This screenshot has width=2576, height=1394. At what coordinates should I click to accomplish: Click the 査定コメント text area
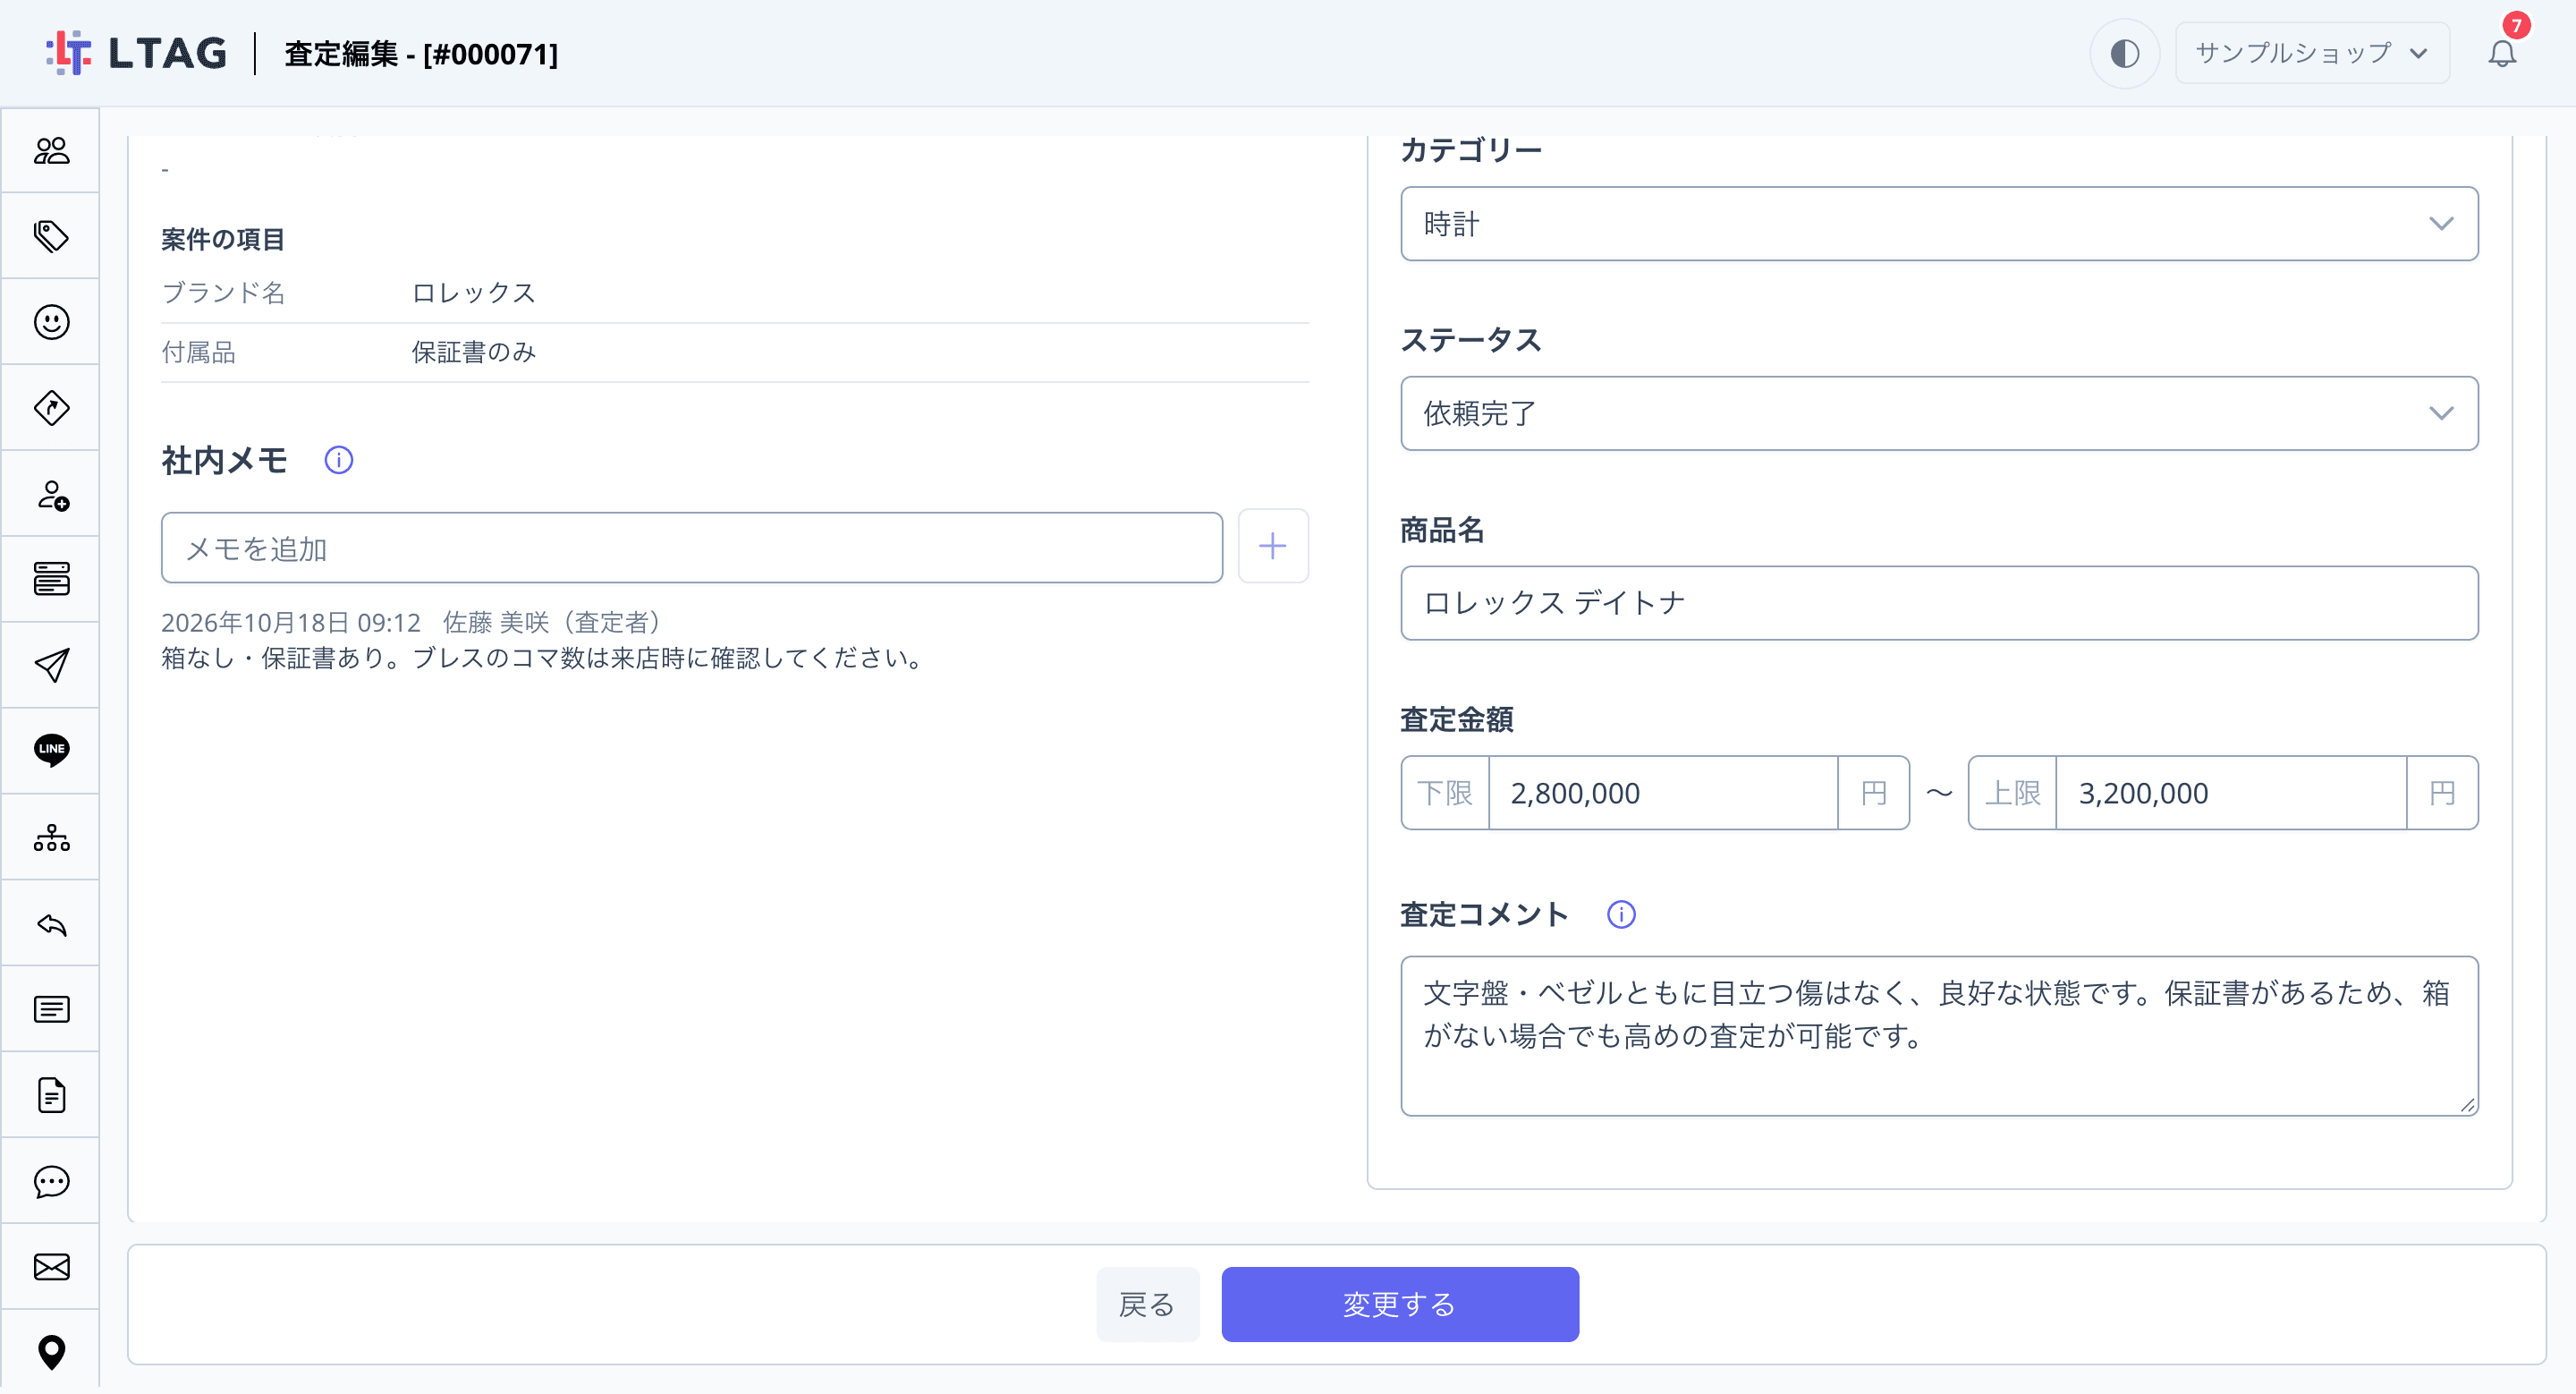click(x=1938, y=1035)
